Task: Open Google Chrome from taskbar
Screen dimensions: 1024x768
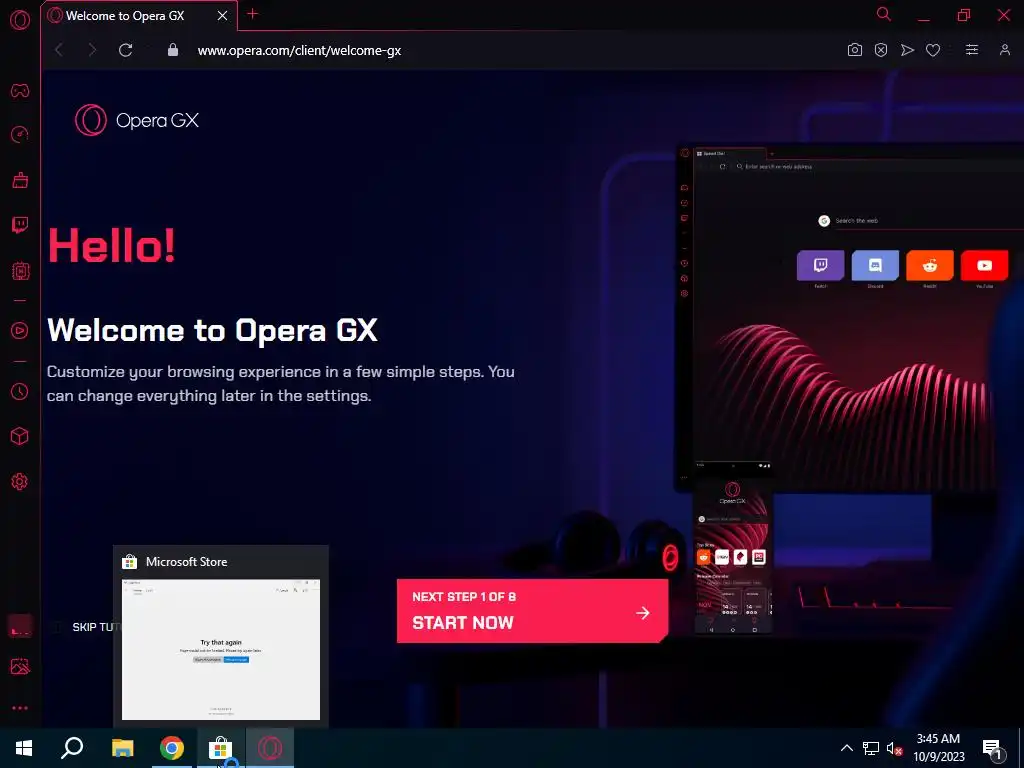Action: coord(172,748)
